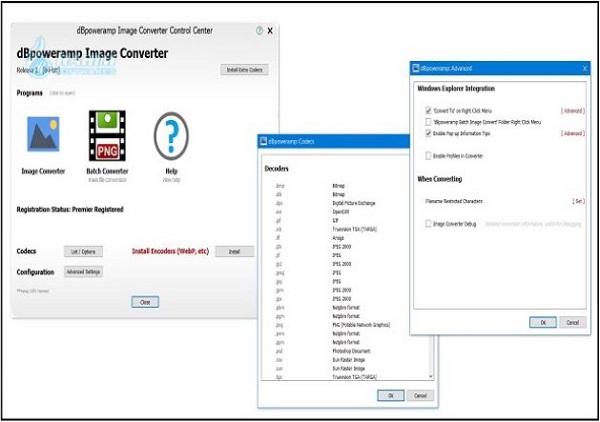Click Registration Status: Premier Registered text
The image size is (600, 422).
click(70, 209)
